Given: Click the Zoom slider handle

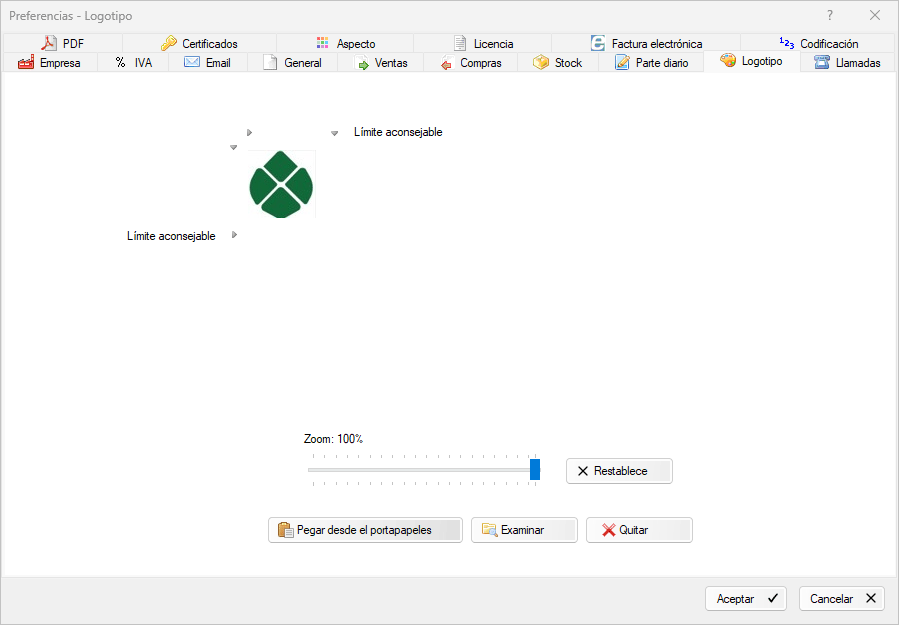Looking at the screenshot, I should point(535,469).
